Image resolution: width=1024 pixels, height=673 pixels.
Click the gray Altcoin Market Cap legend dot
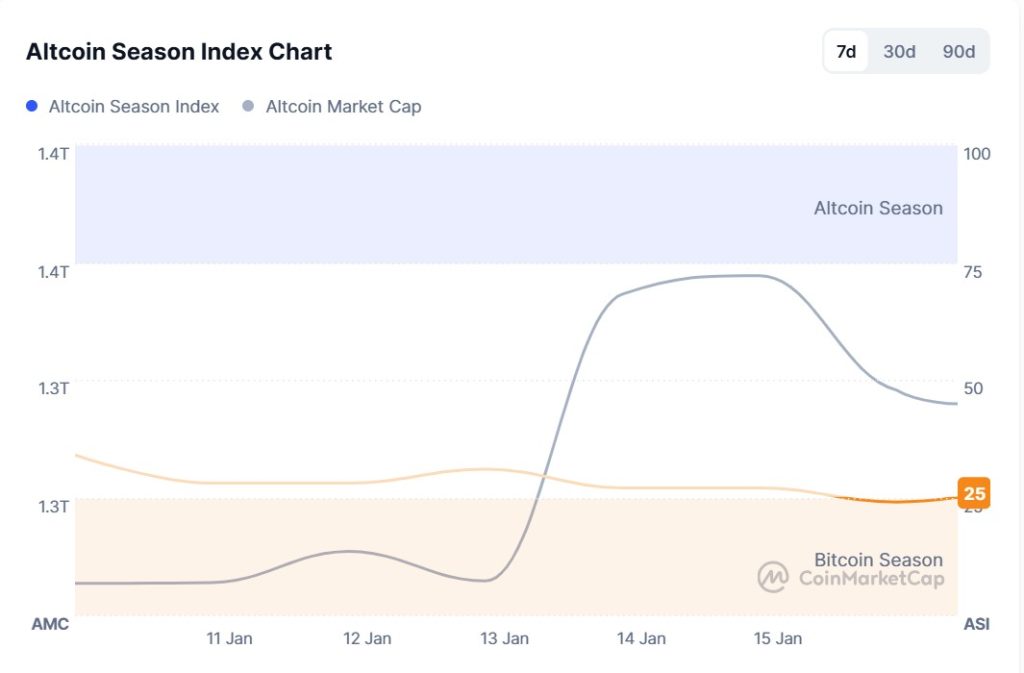(x=249, y=106)
